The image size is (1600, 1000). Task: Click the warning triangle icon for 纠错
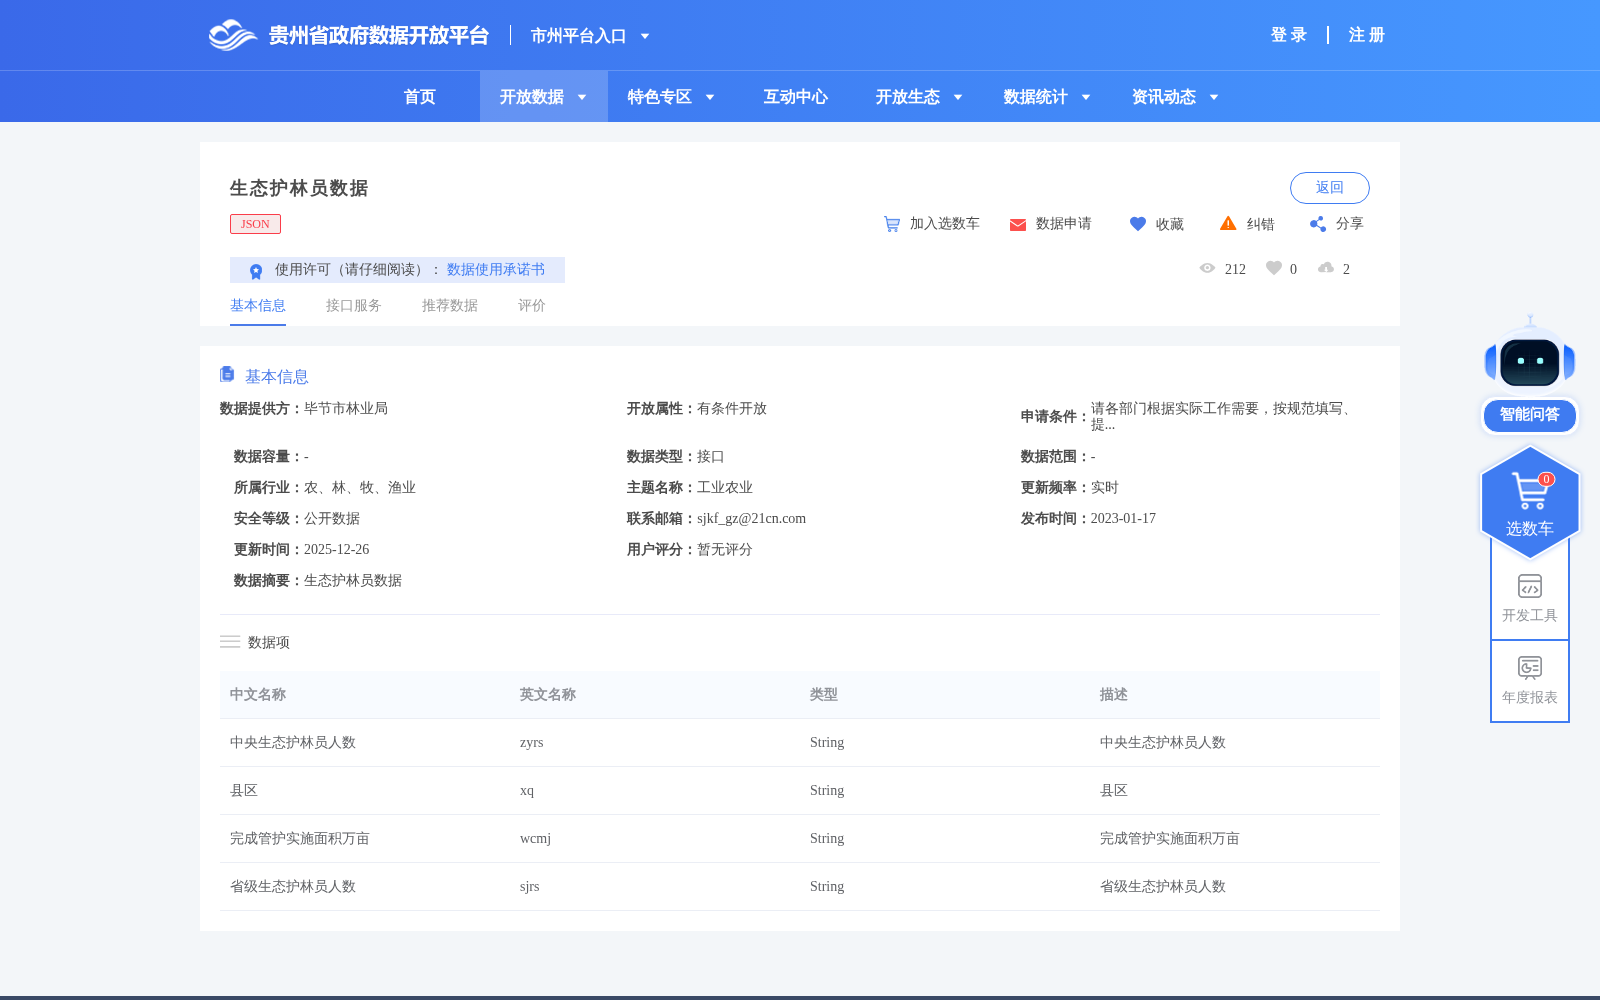[x=1228, y=223]
